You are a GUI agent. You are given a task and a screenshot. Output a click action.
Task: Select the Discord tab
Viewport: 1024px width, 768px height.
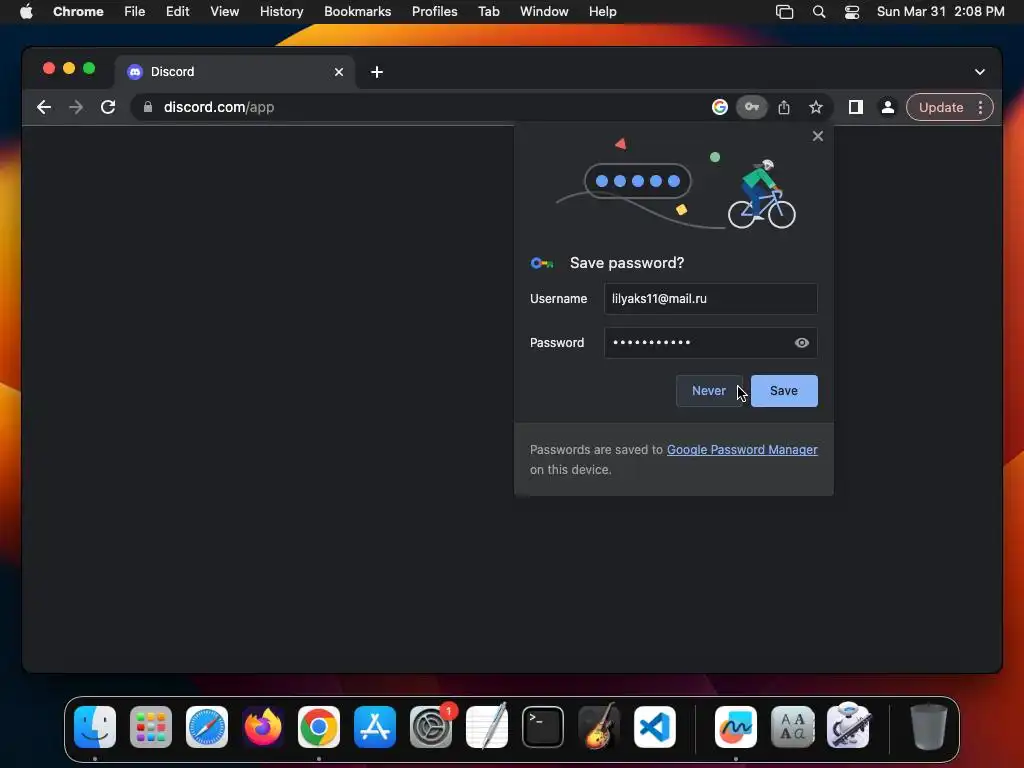click(x=235, y=72)
